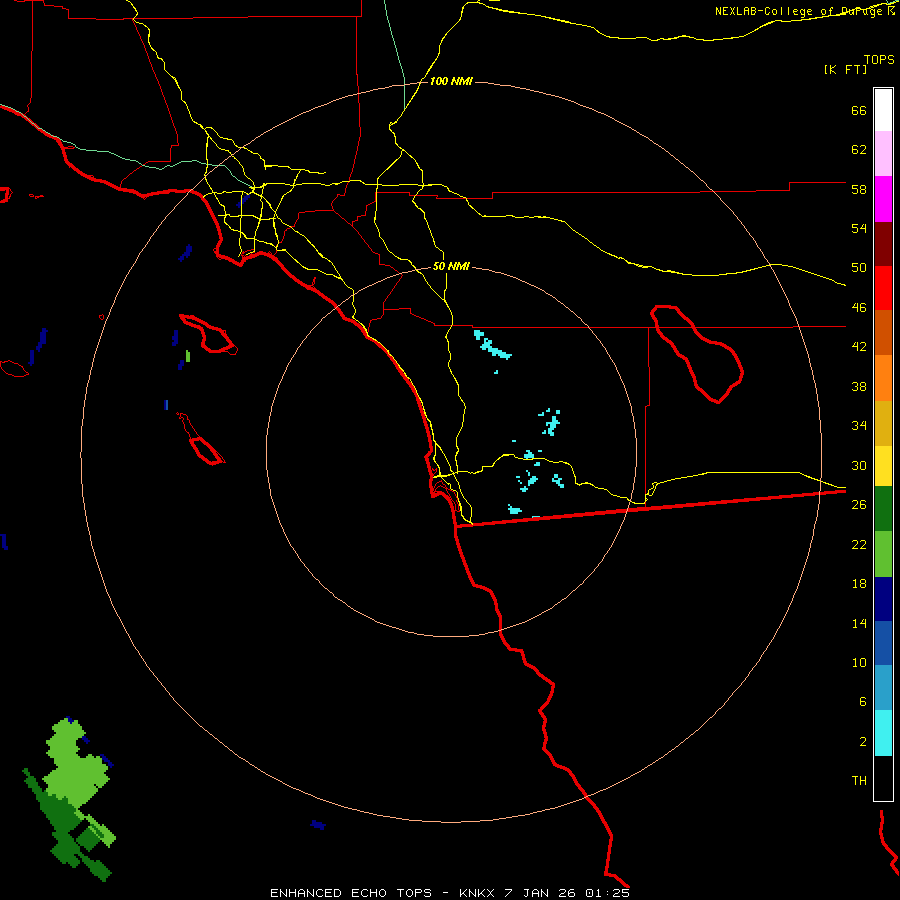
Task: Click the NEXLAB-College of DuPage credit text
Action: pos(801,11)
